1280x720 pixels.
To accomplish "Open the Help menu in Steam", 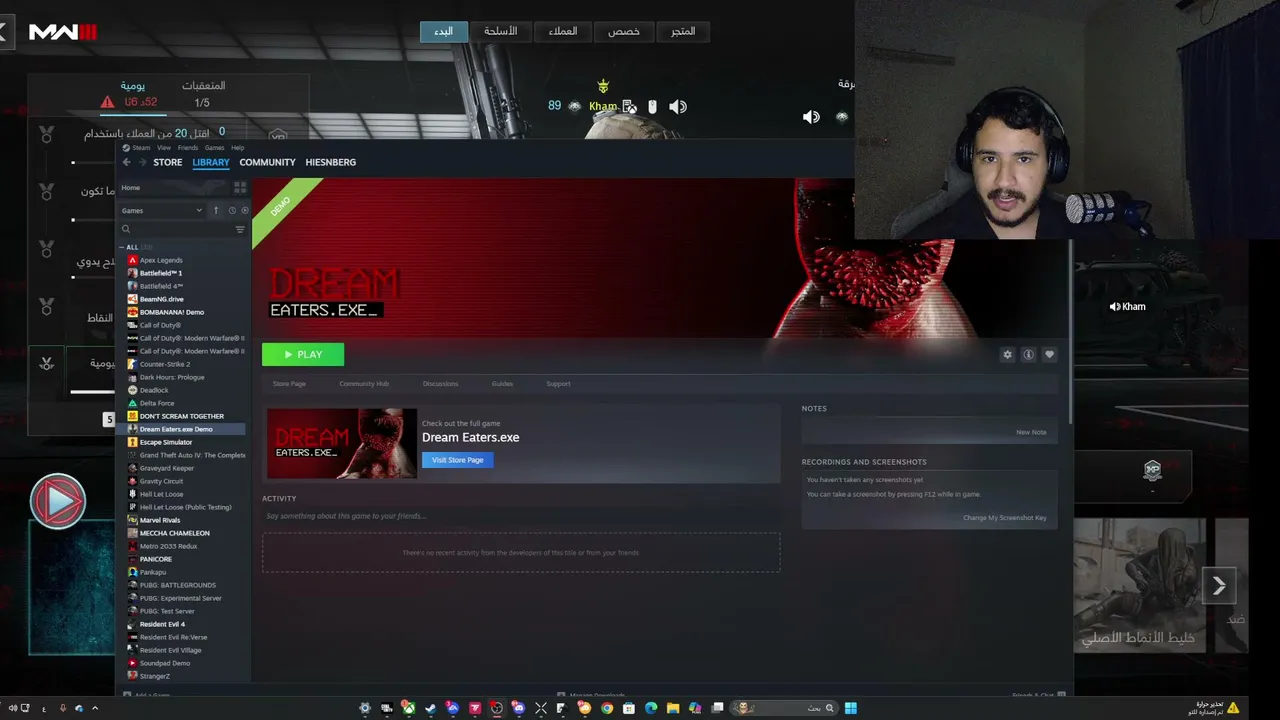I will pos(238,148).
